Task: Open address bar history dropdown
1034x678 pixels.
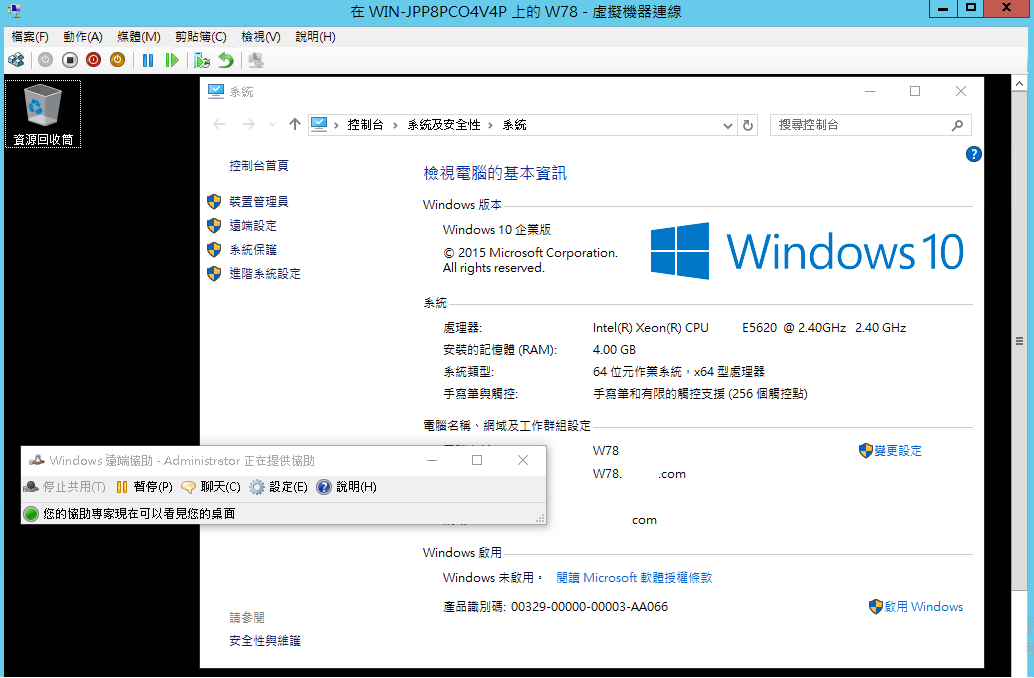Action: click(x=727, y=125)
